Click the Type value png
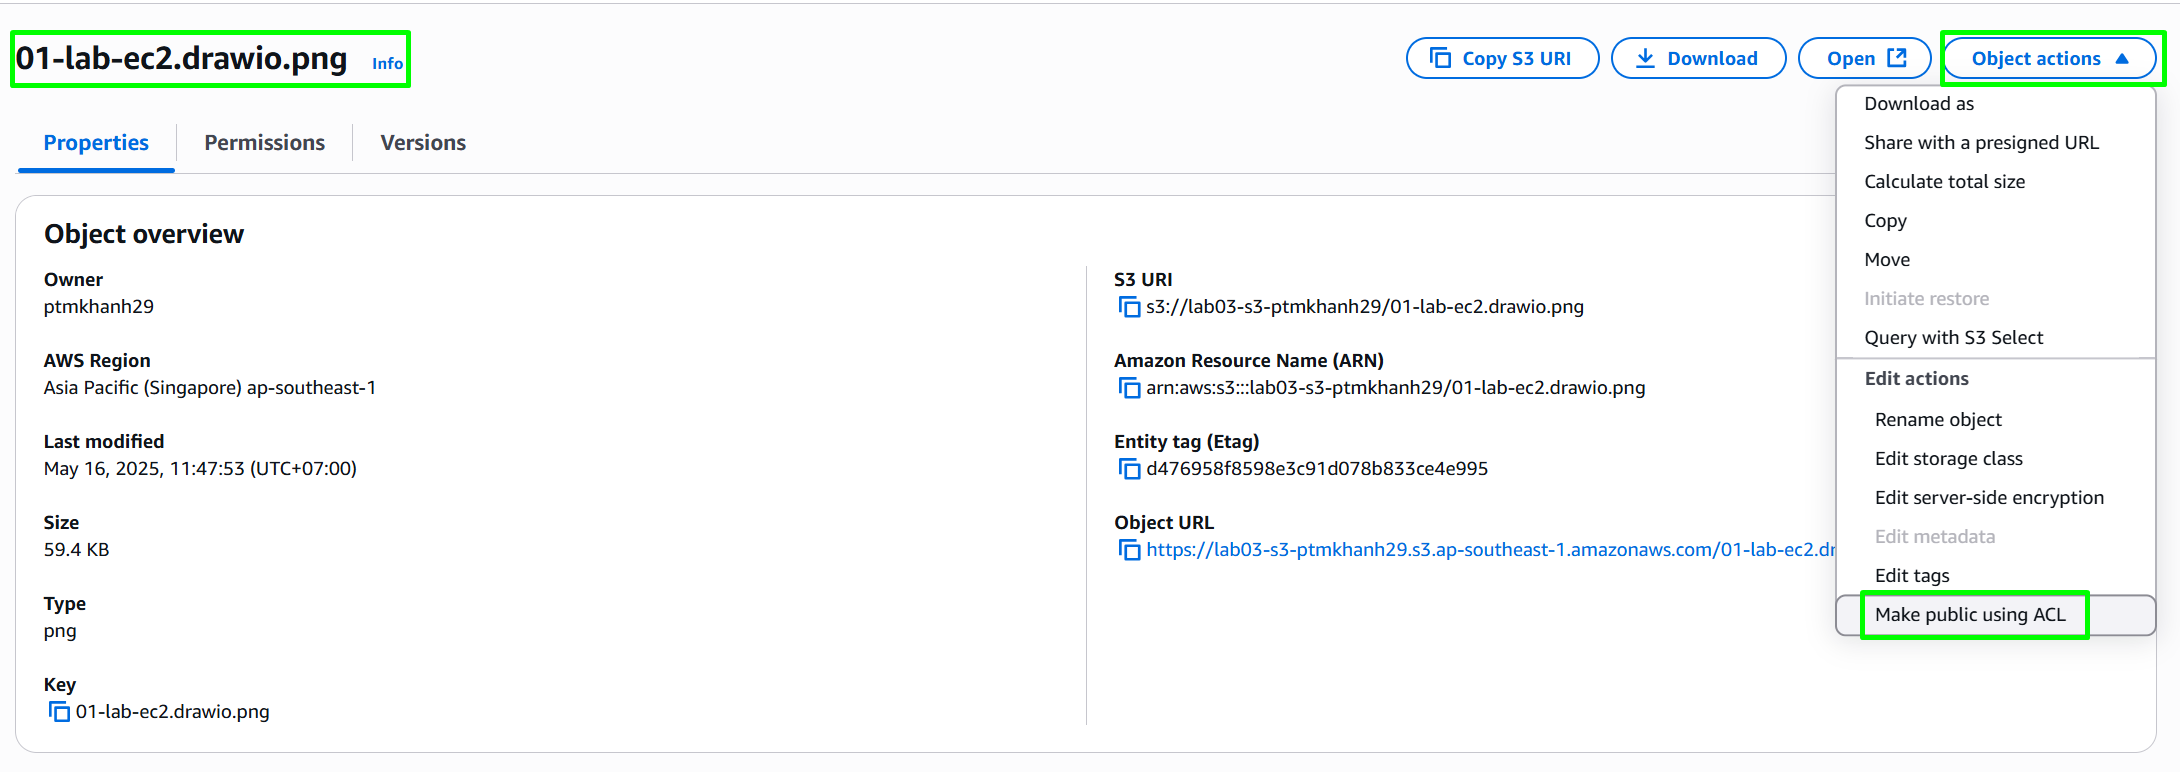Screen dimensions: 2180x772 pos(60,631)
